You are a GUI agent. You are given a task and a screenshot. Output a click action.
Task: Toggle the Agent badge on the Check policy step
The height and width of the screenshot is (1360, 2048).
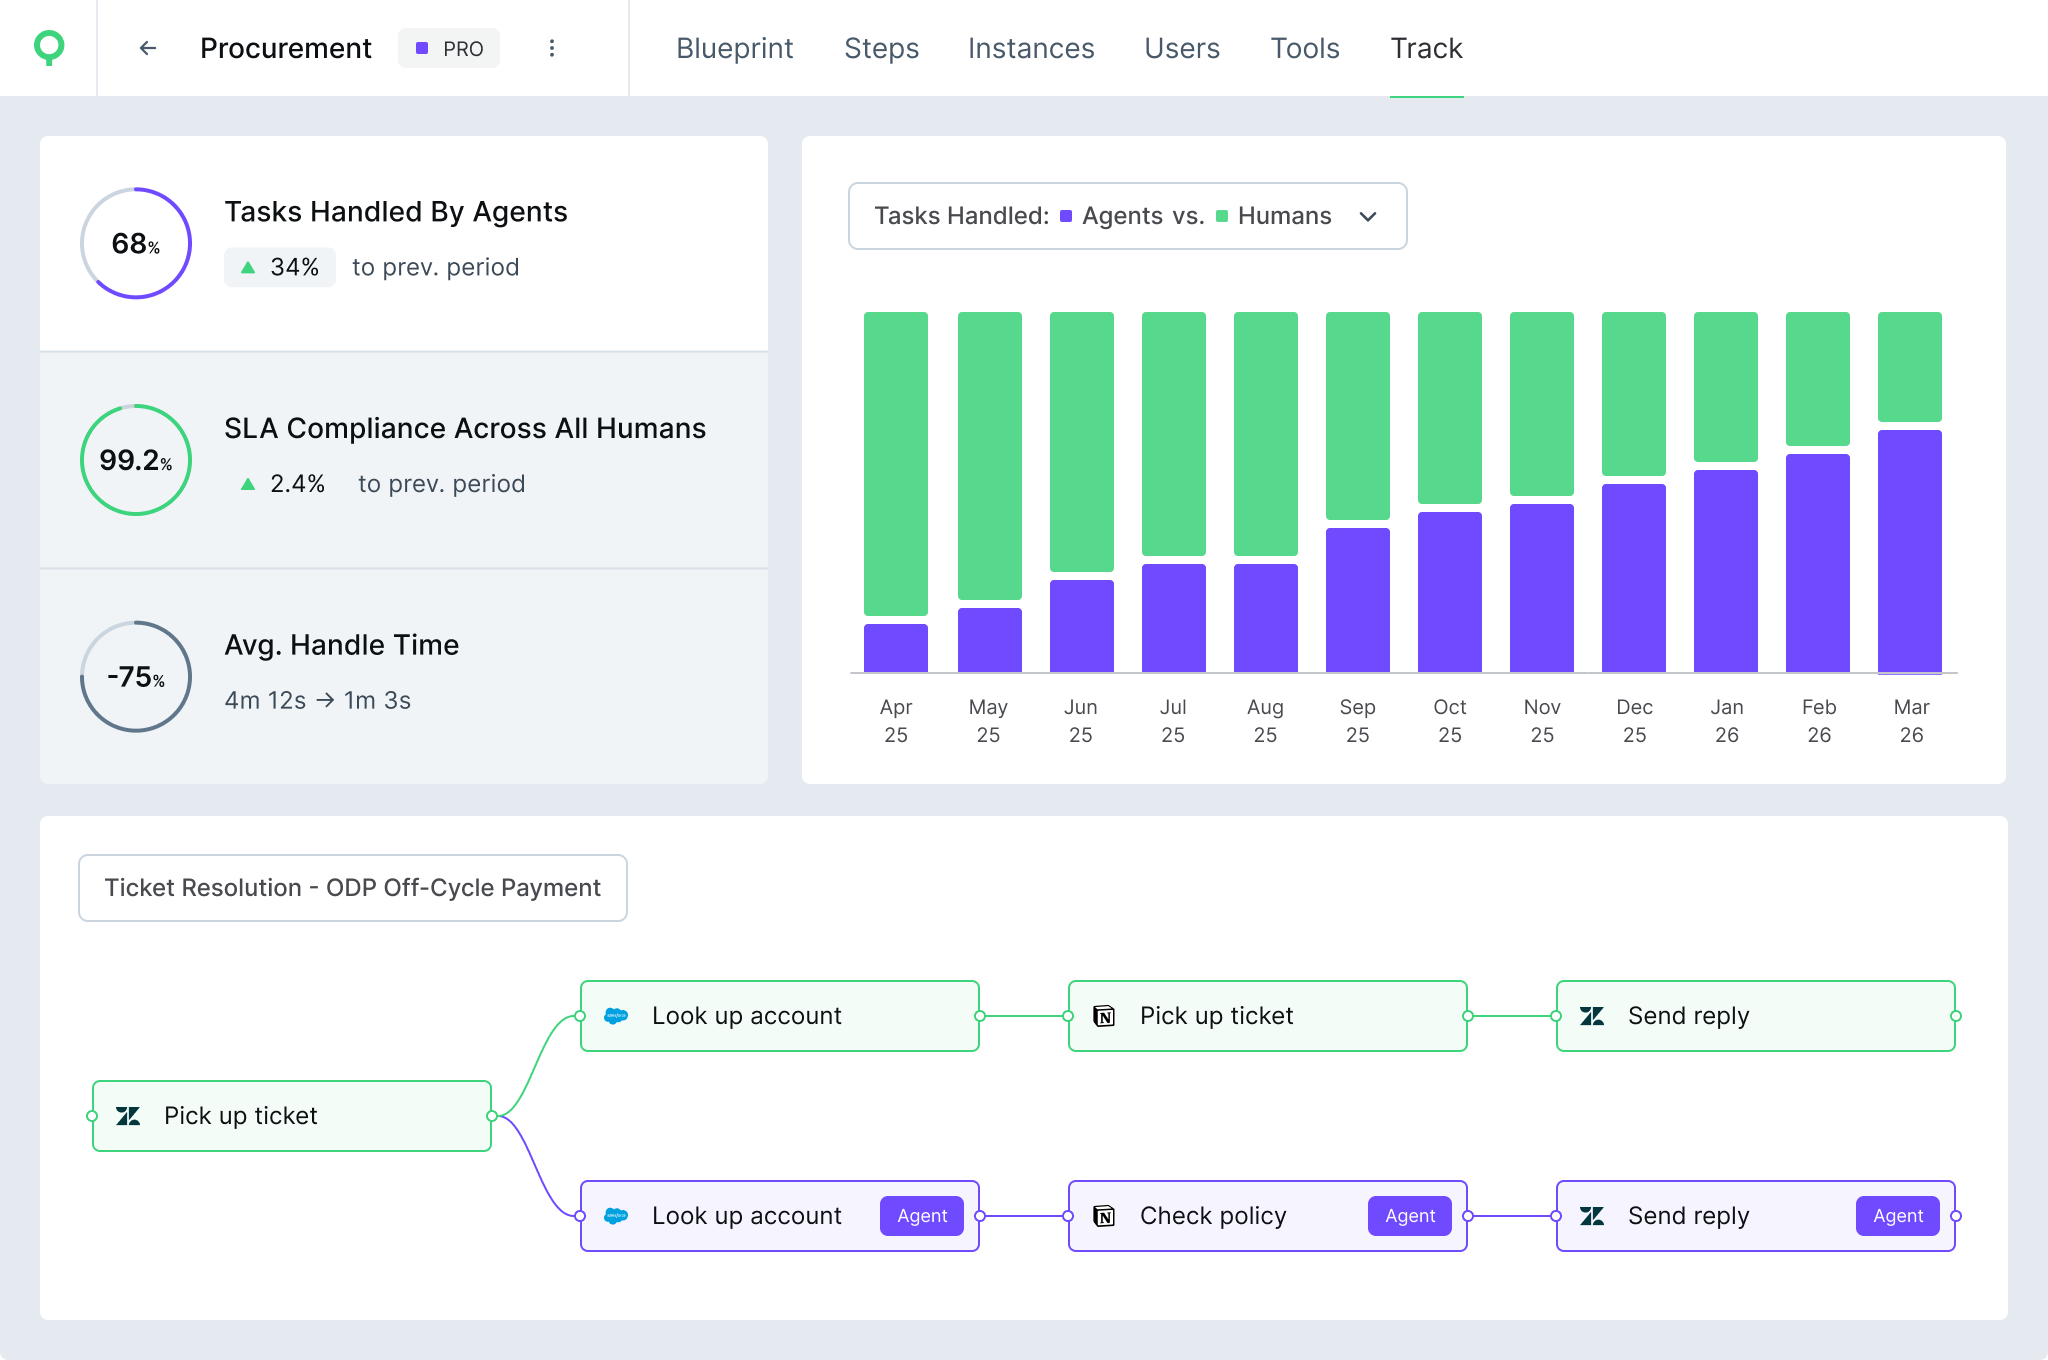tap(1409, 1216)
